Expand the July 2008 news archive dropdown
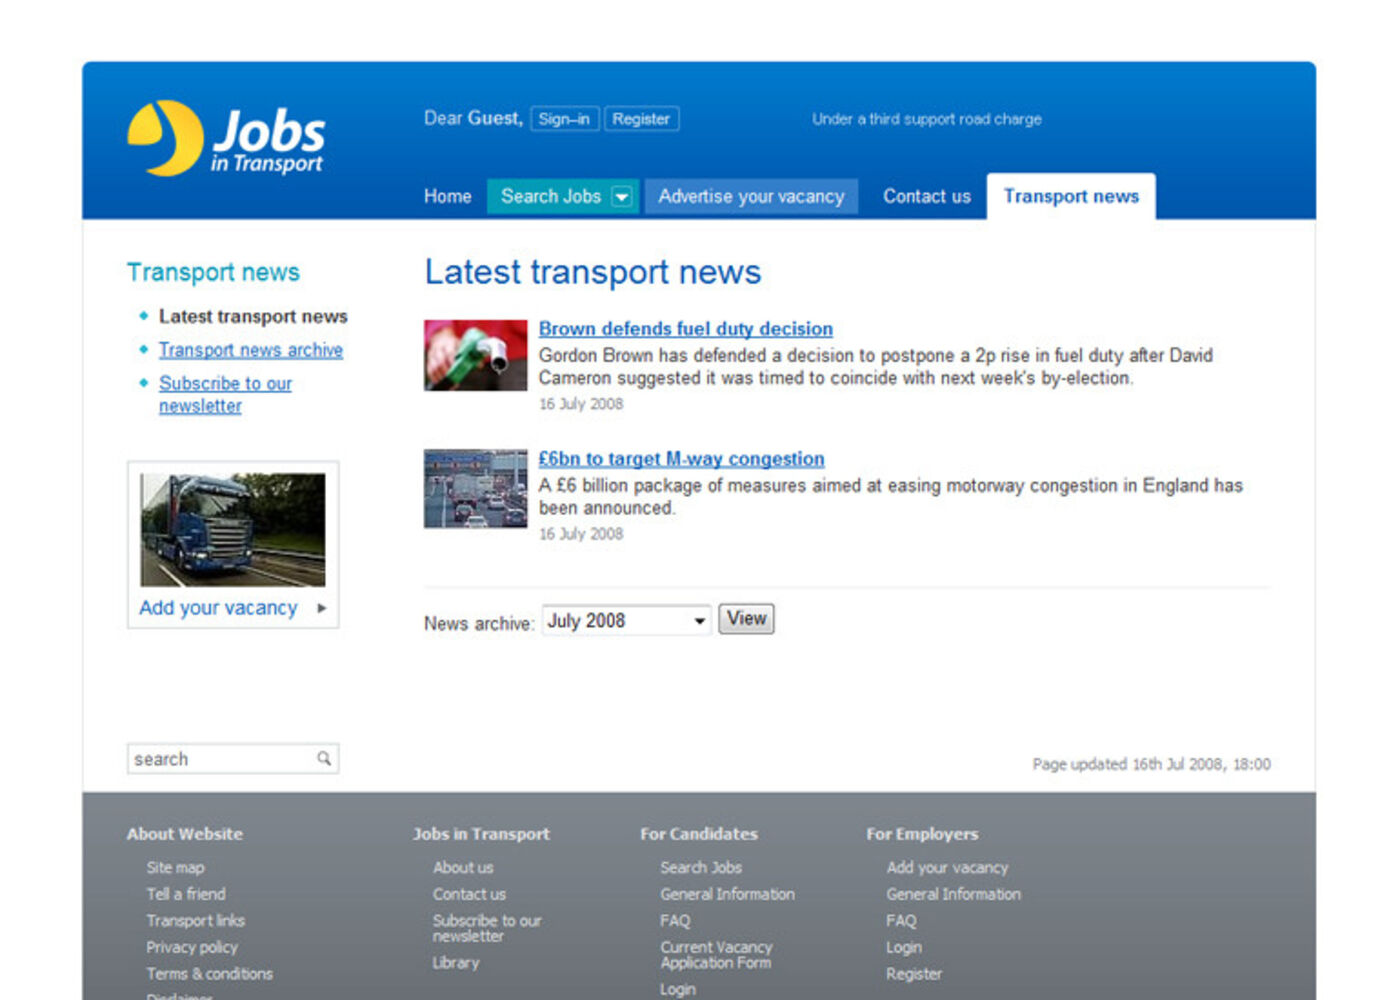This screenshot has height=1000, width=1400. click(699, 621)
